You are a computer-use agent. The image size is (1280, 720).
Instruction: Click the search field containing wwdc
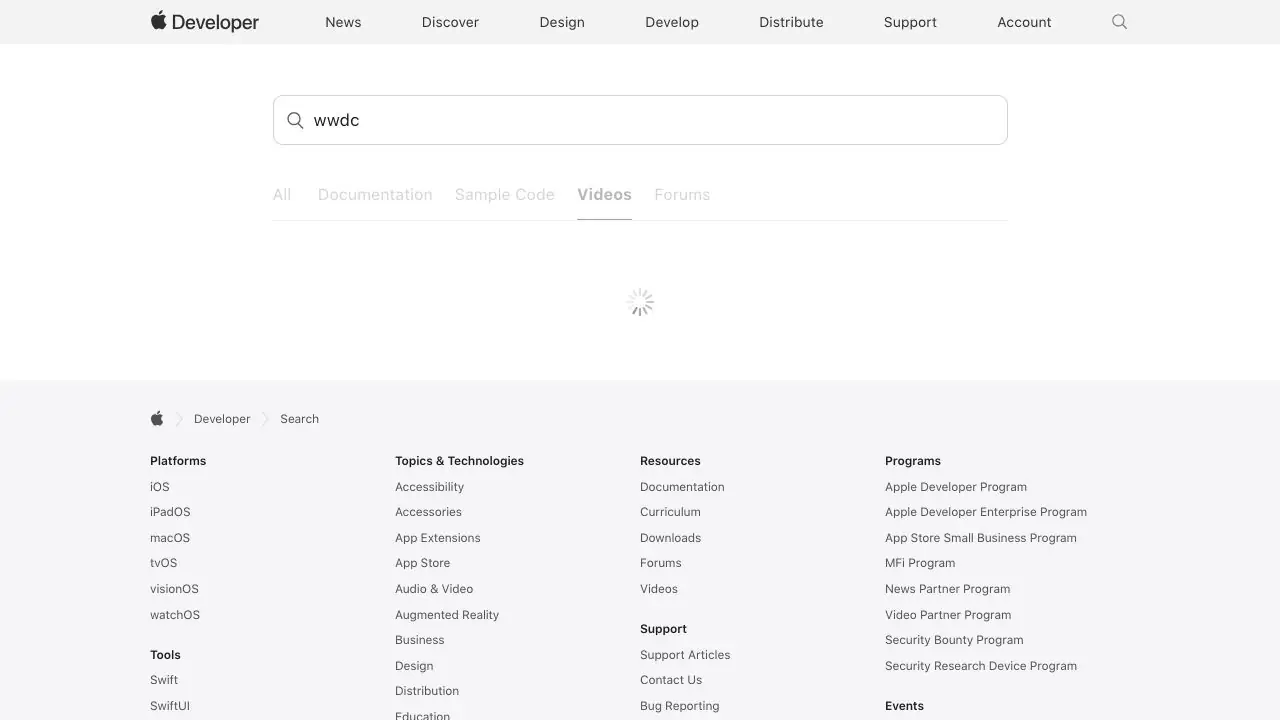tap(640, 120)
